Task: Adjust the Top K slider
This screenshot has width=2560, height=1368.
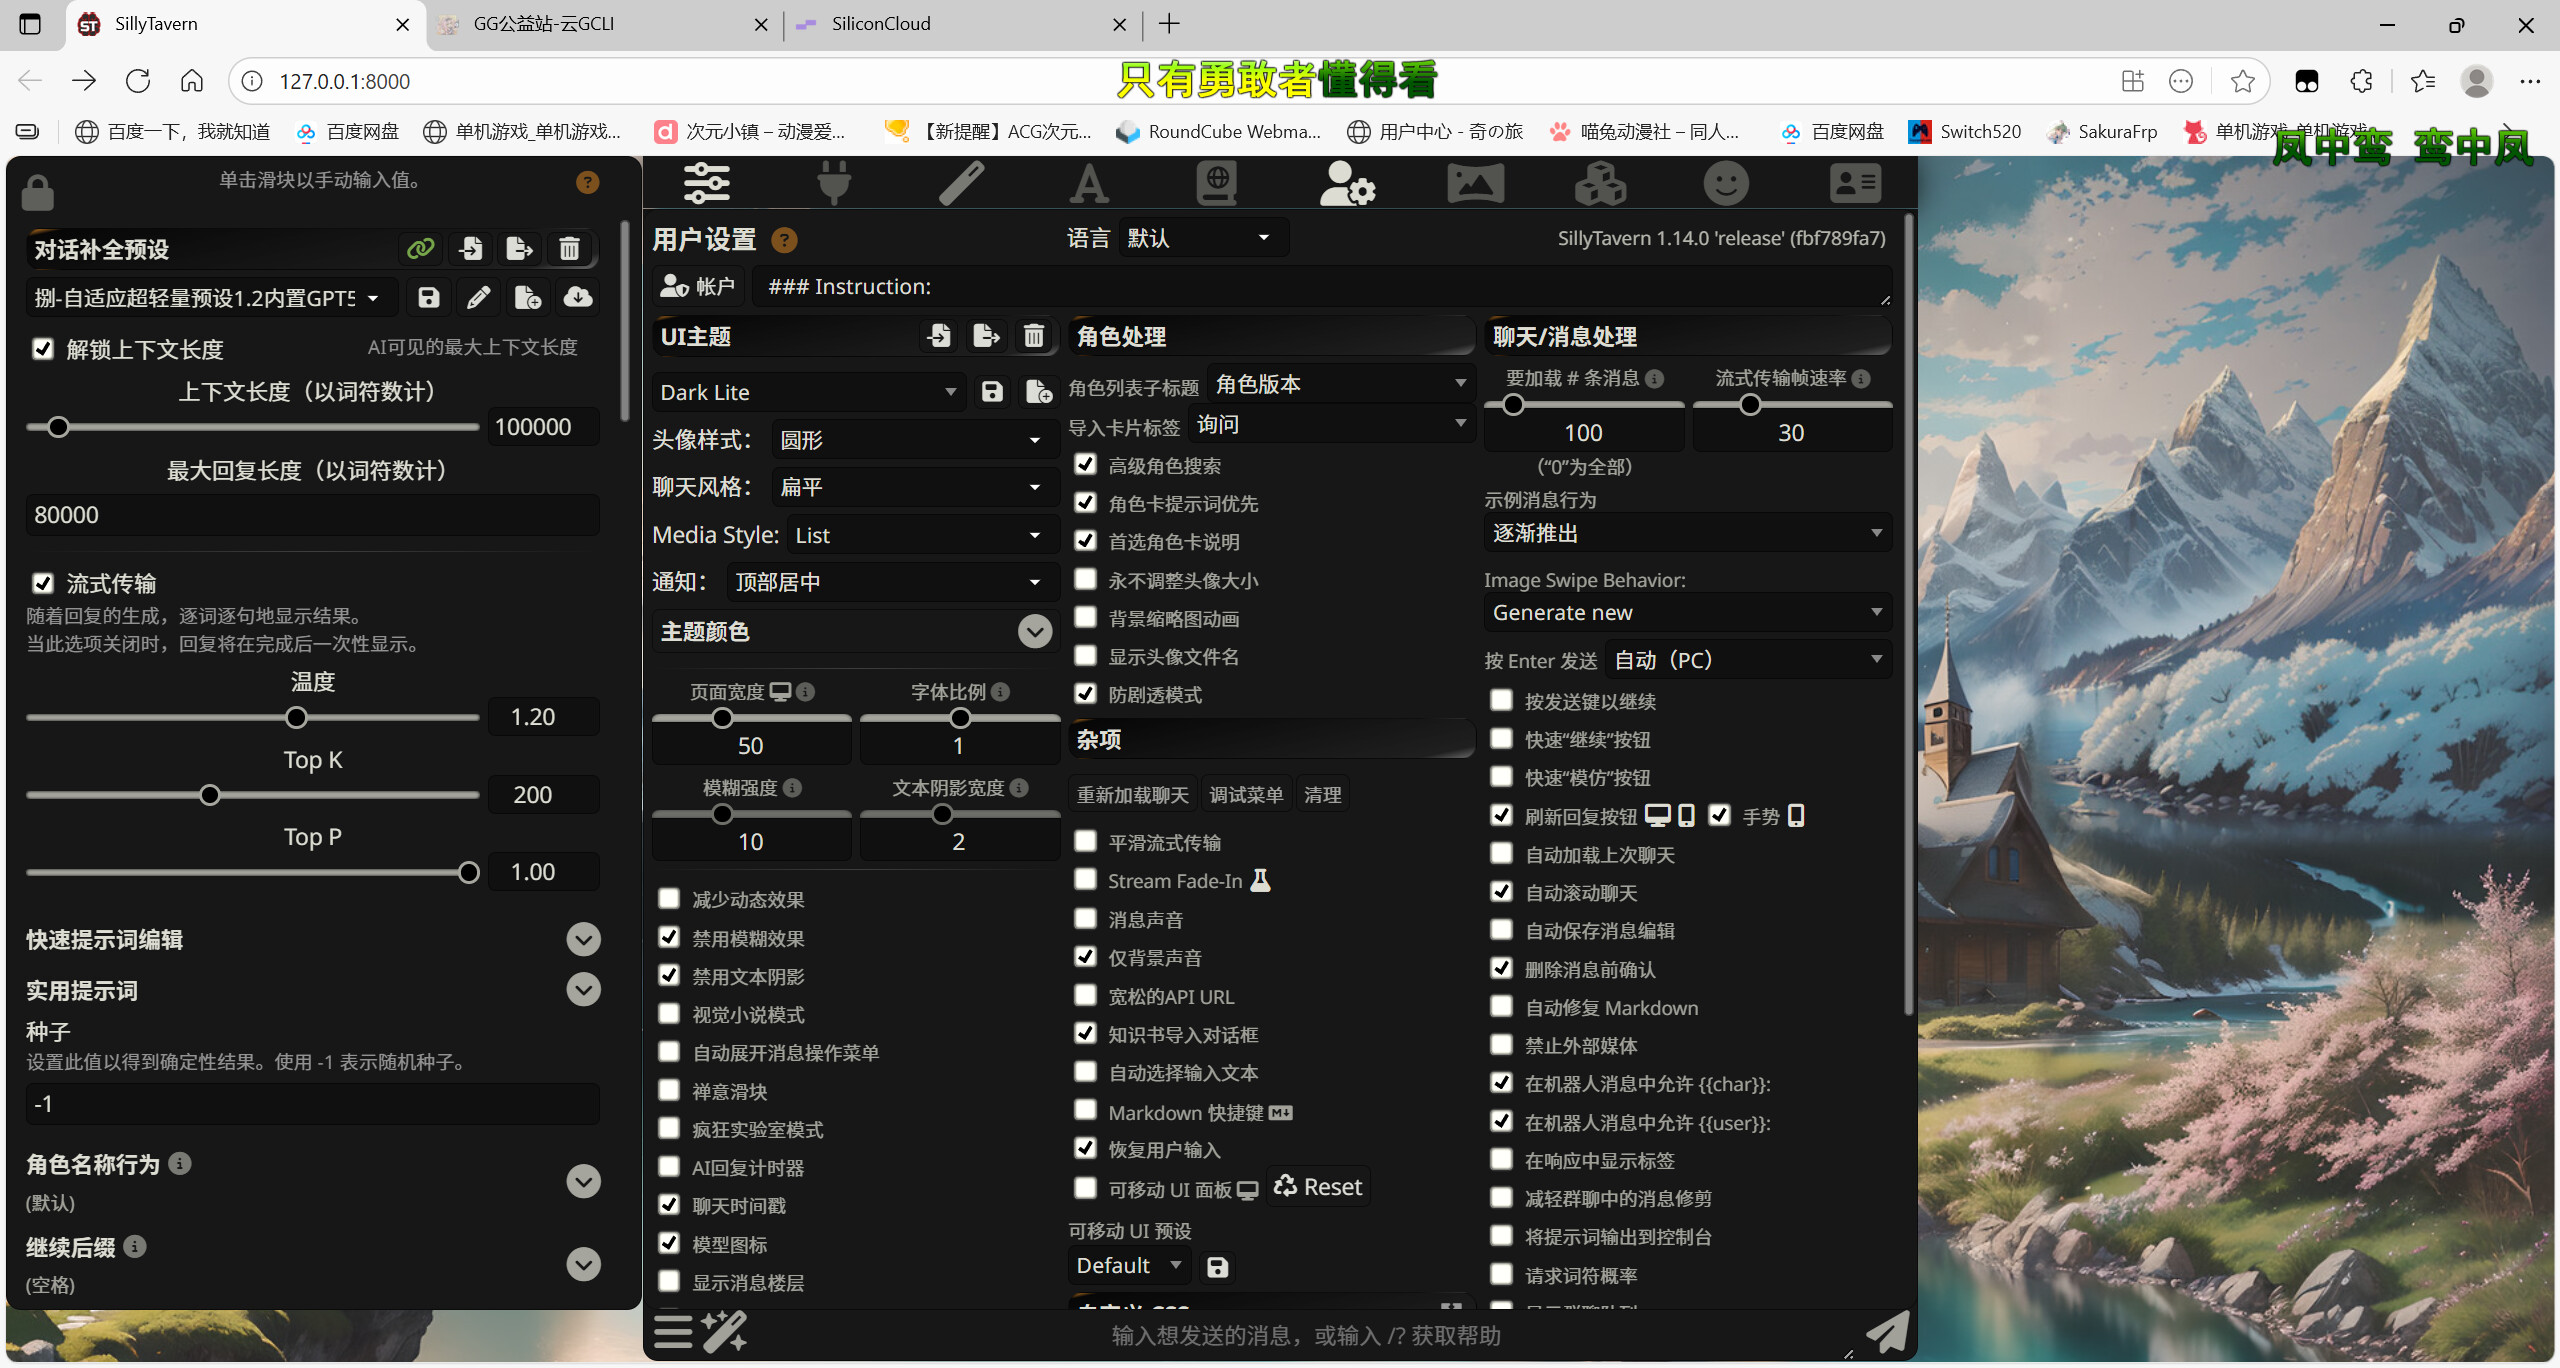Action: 253,795
